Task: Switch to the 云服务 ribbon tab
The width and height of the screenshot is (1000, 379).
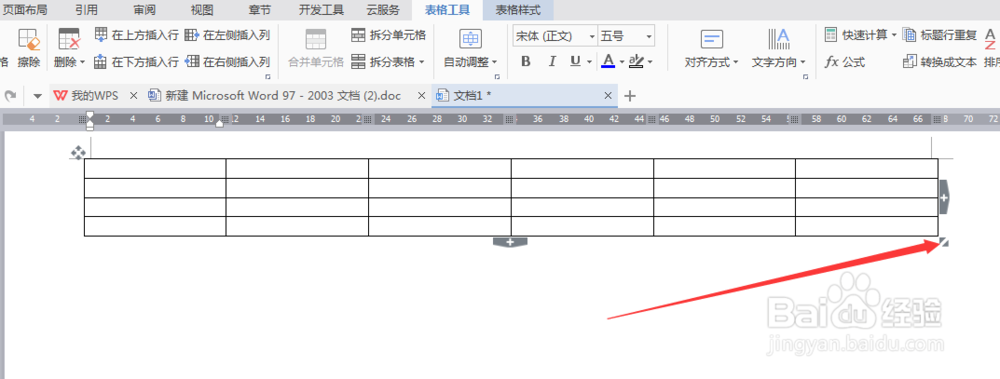Action: 383,10
